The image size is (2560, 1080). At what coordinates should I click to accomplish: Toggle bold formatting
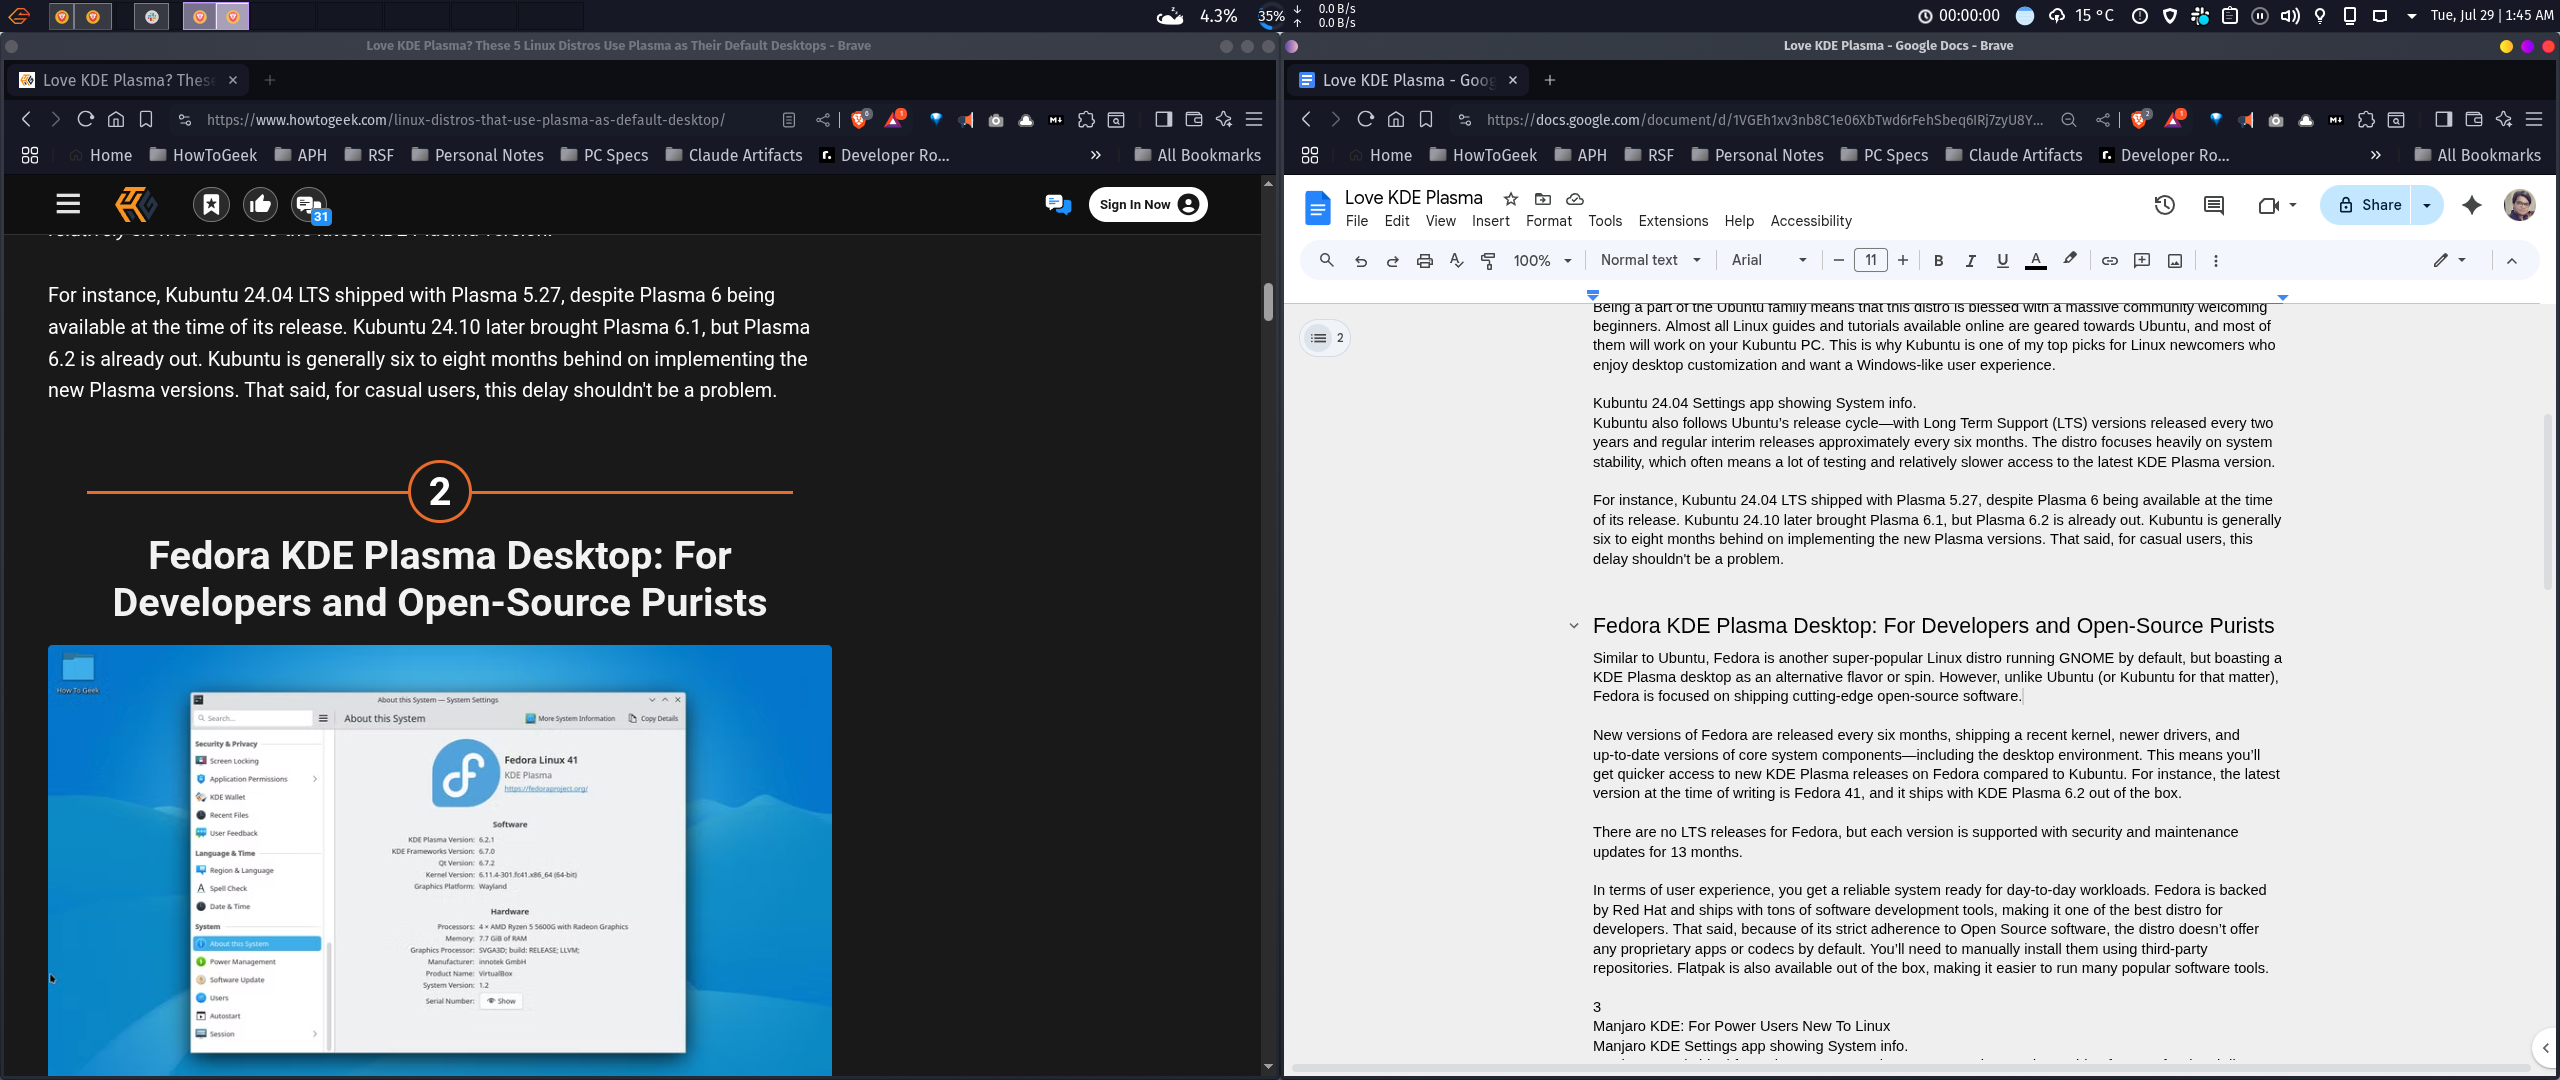pos(1938,260)
